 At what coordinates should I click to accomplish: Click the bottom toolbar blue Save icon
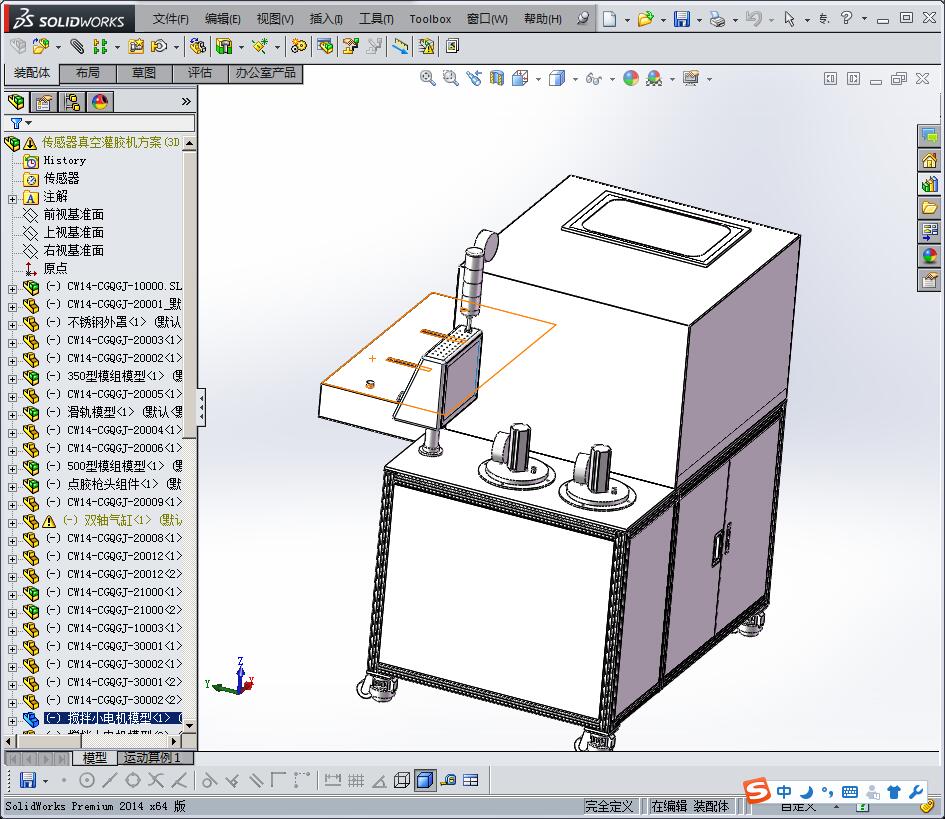click(x=28, y=780)
